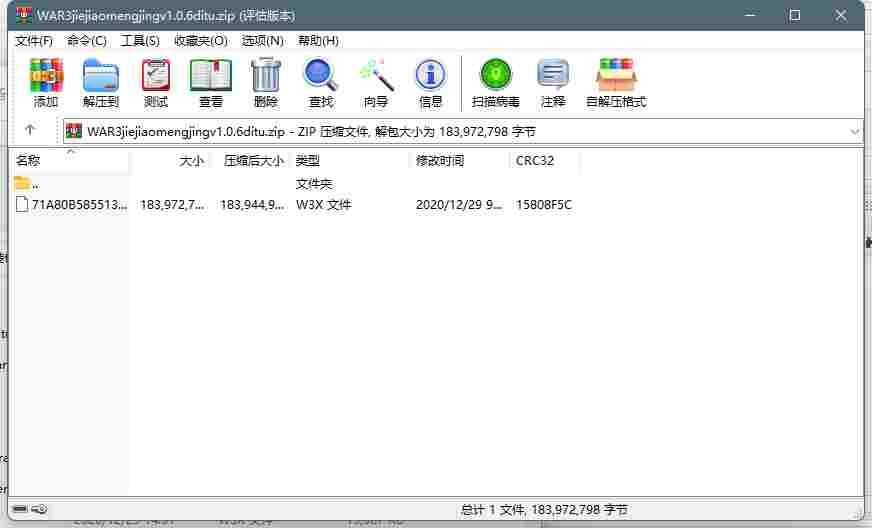The width and height of the screenshot is (872, 528).
Task: Open the View (查看) book icon
Action: (x=211, y=82)
